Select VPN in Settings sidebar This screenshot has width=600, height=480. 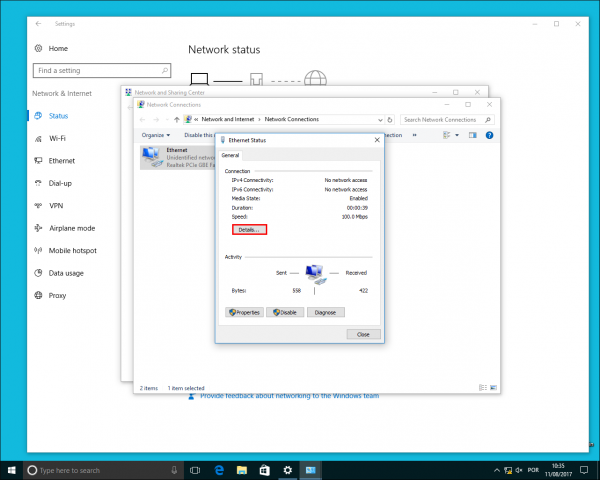pyautogui.click(x=56, y=206)
